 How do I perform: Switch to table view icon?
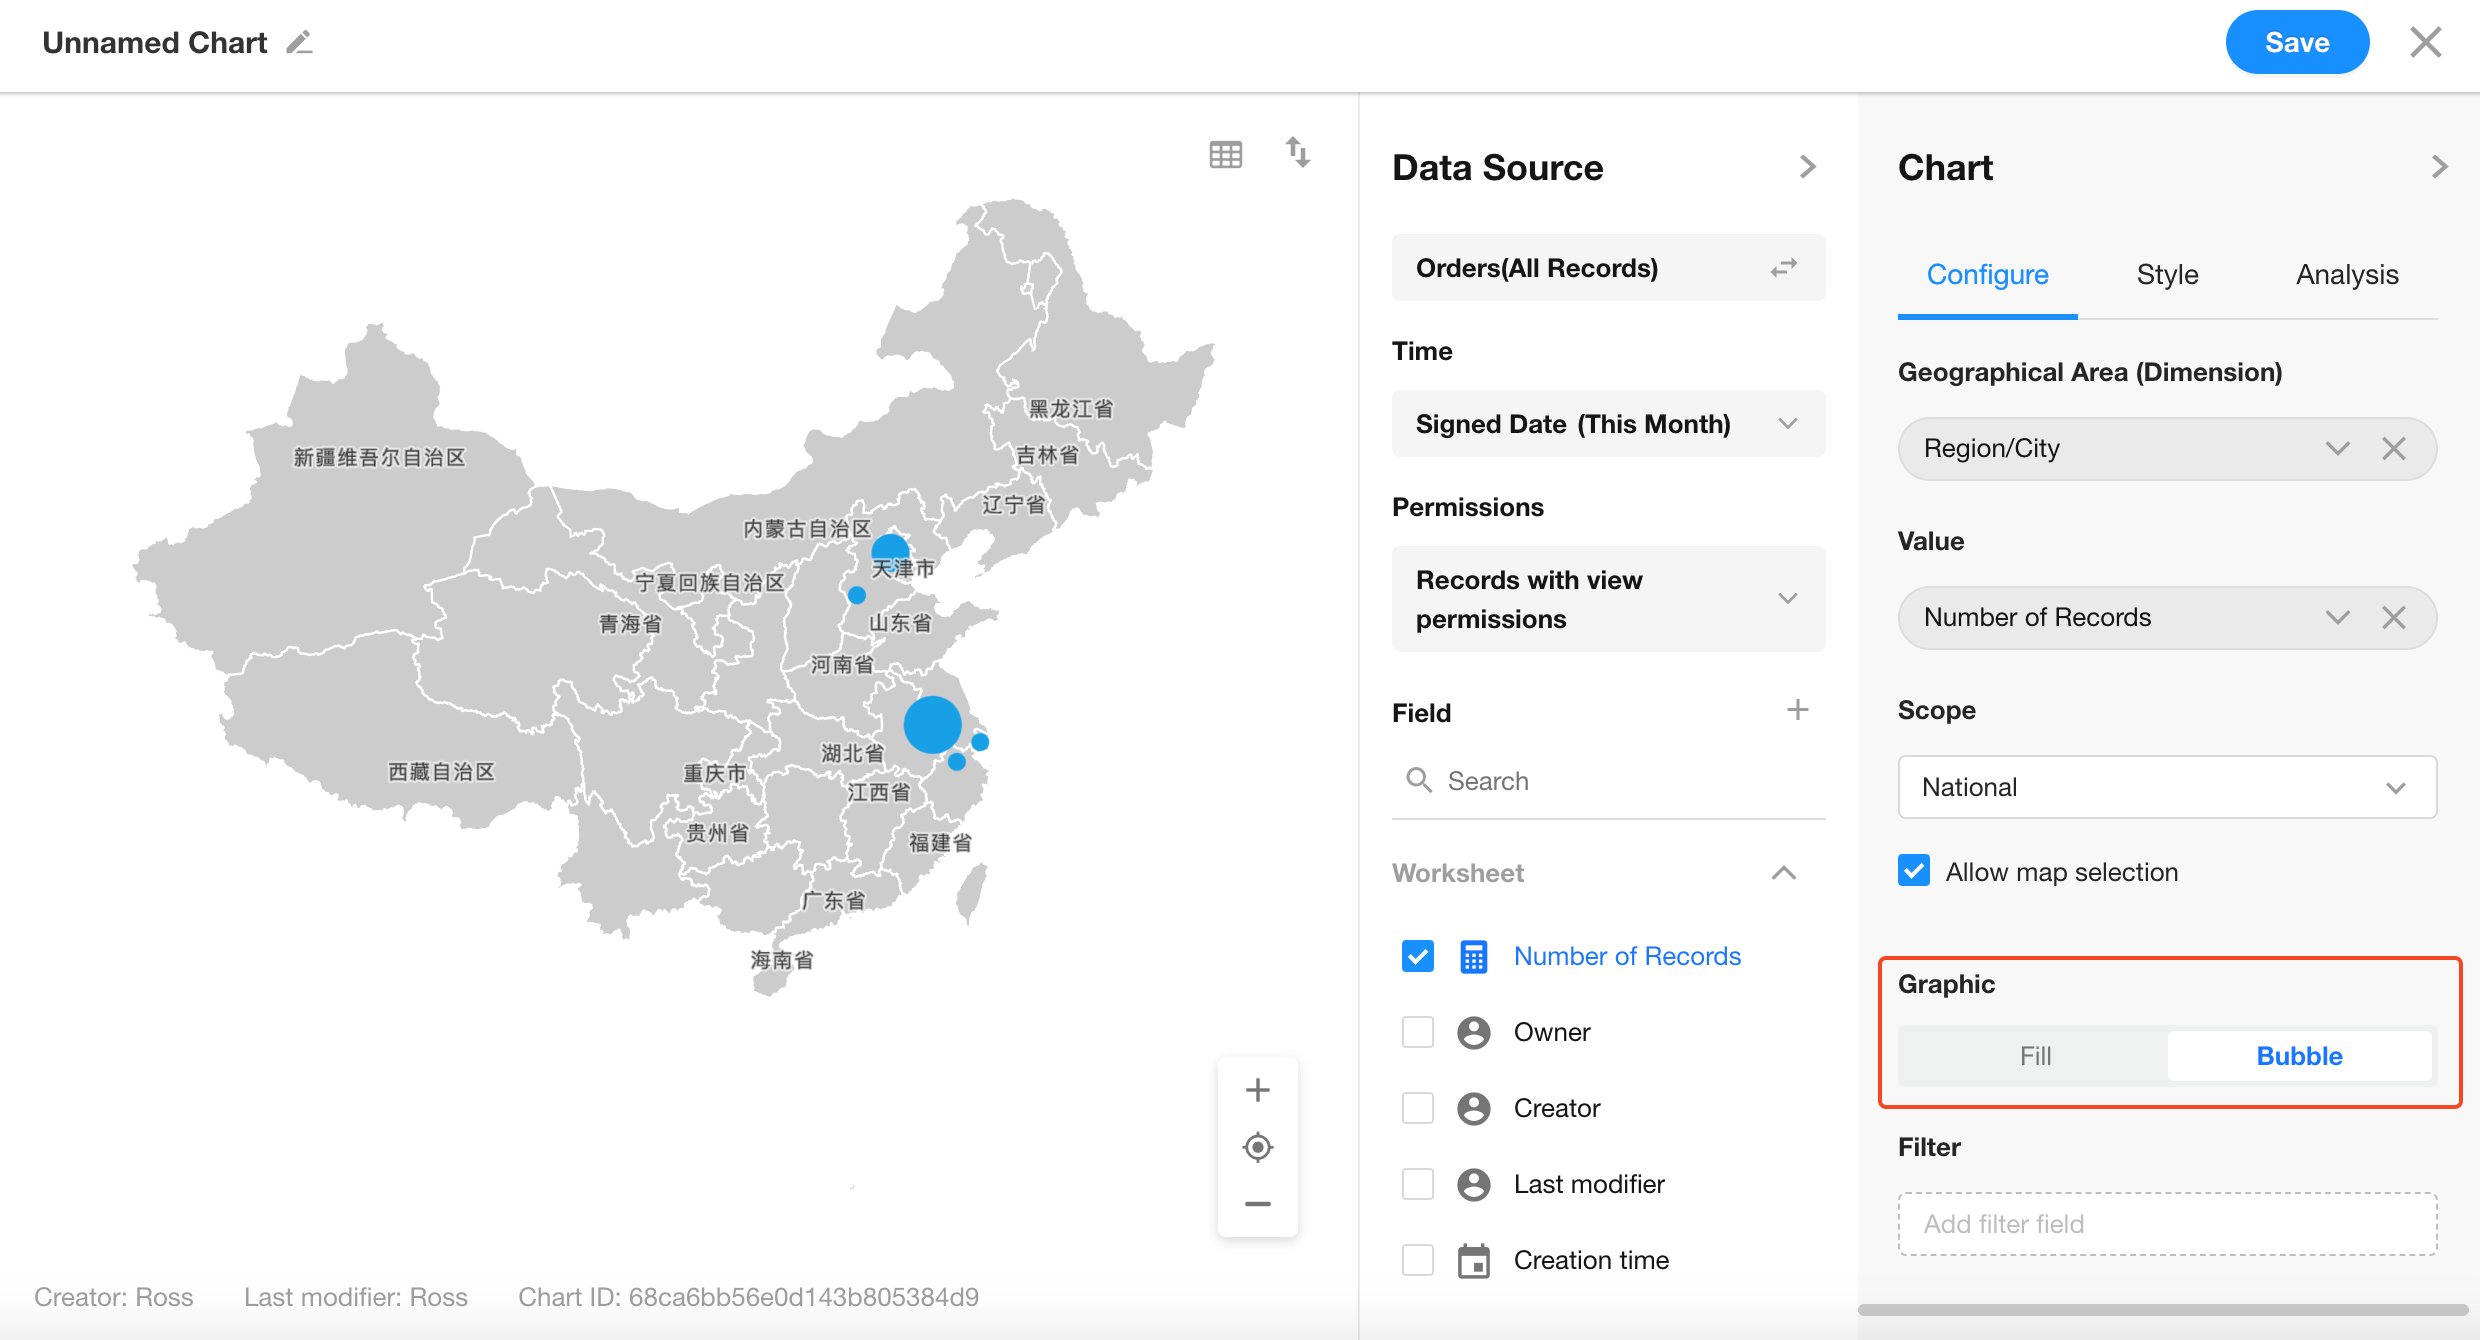point(1225,155)
